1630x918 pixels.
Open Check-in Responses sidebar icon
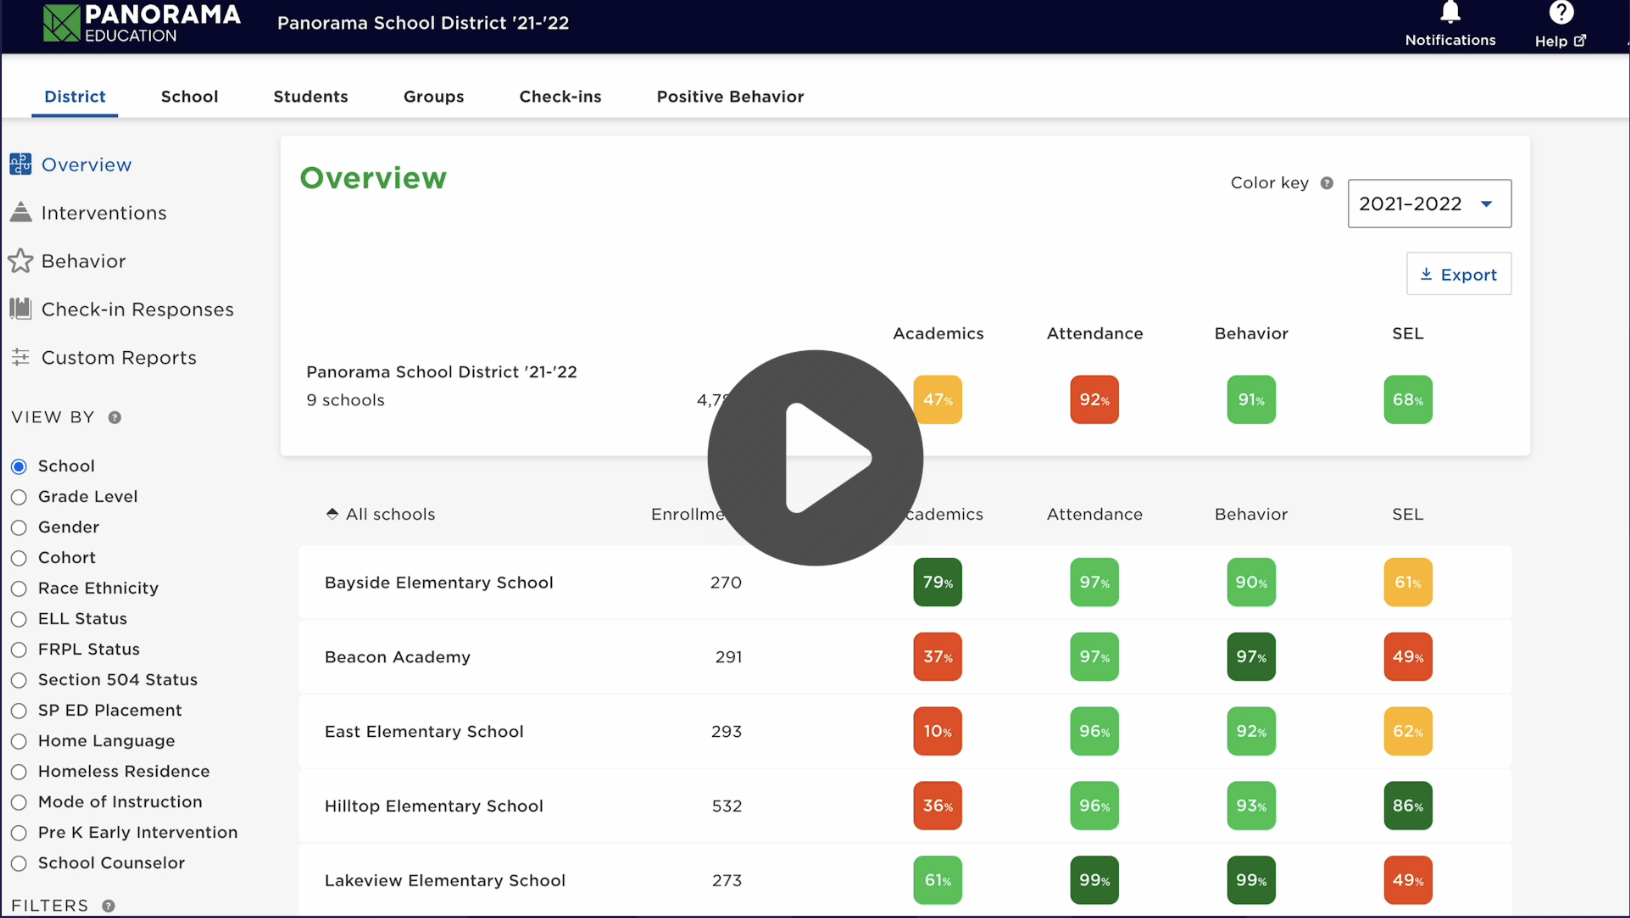(20, 309)
